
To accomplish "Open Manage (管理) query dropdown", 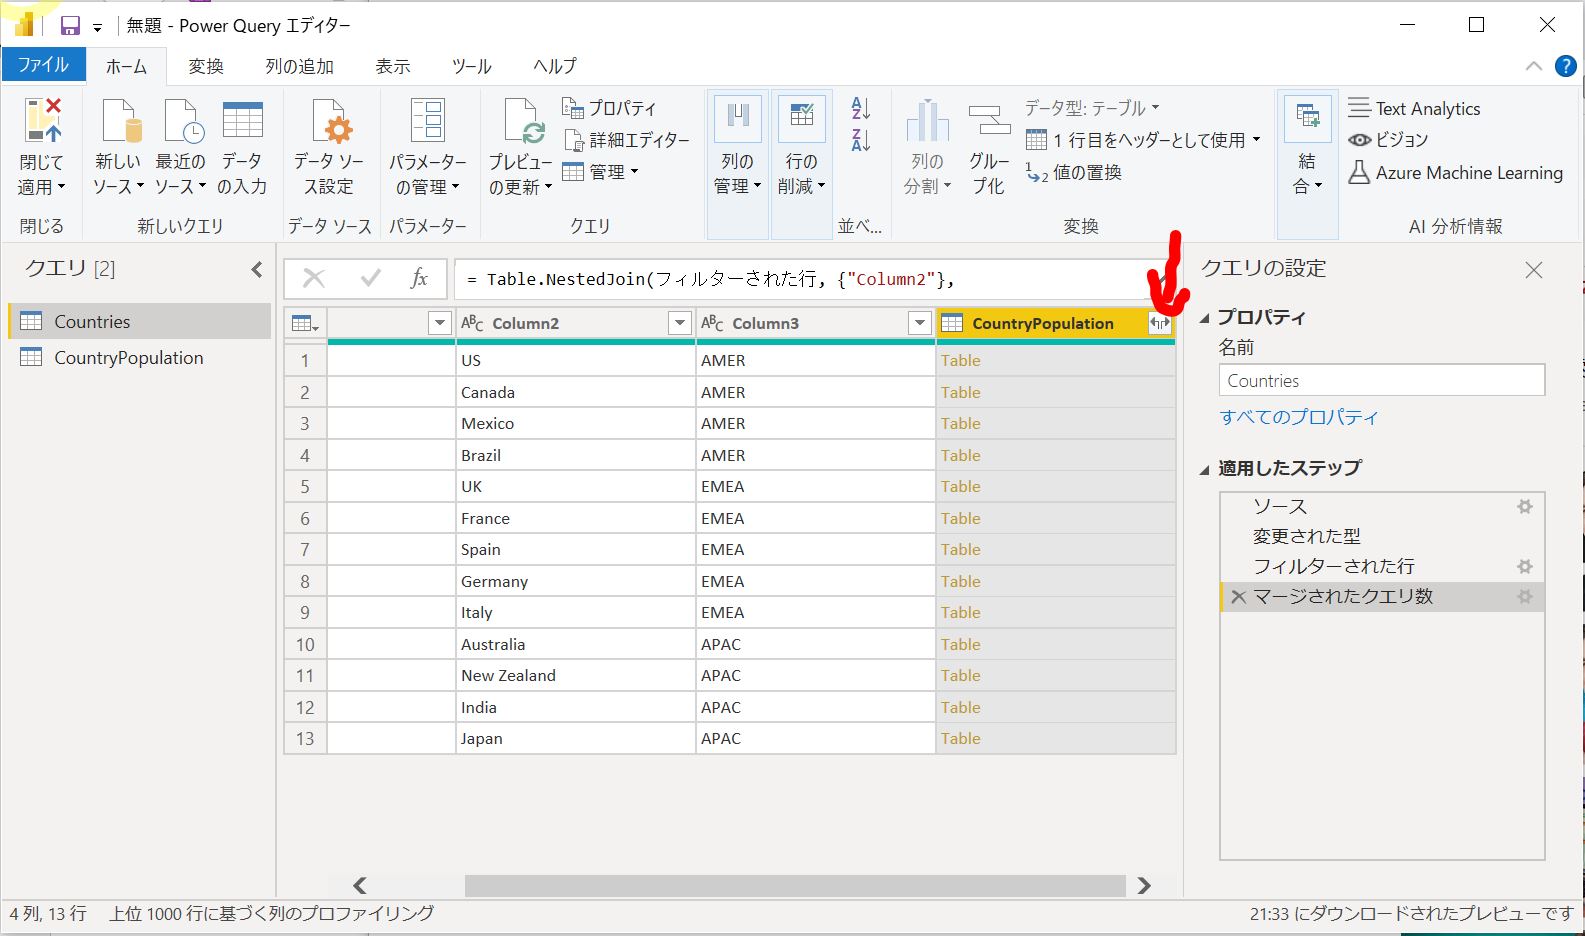I will (600, 172).
